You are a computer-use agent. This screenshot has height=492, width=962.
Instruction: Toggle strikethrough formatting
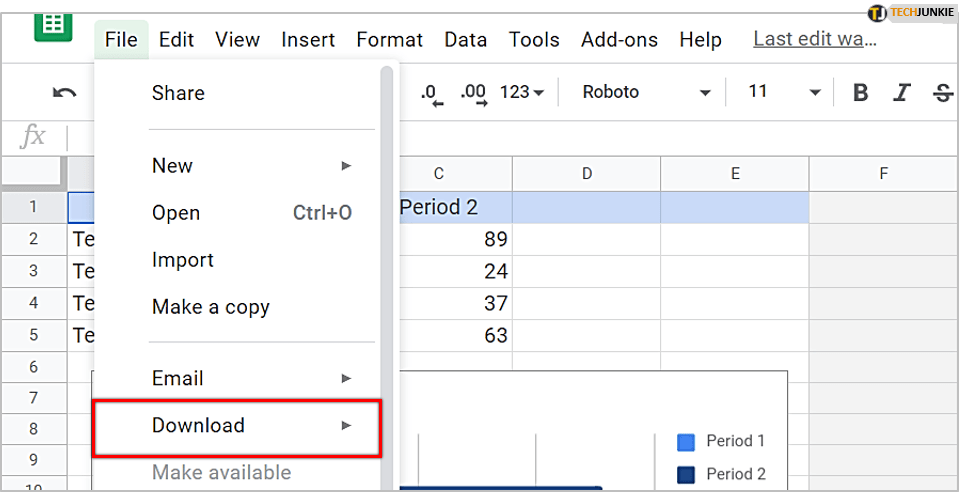tap(942, 93)
